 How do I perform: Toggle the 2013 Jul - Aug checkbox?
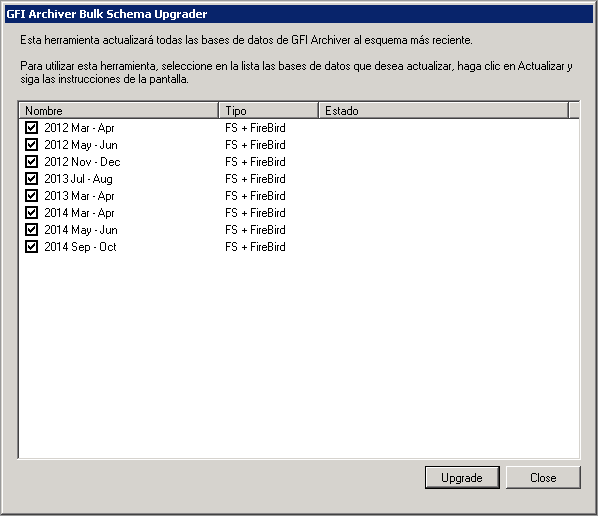click(x=31, y=178)
